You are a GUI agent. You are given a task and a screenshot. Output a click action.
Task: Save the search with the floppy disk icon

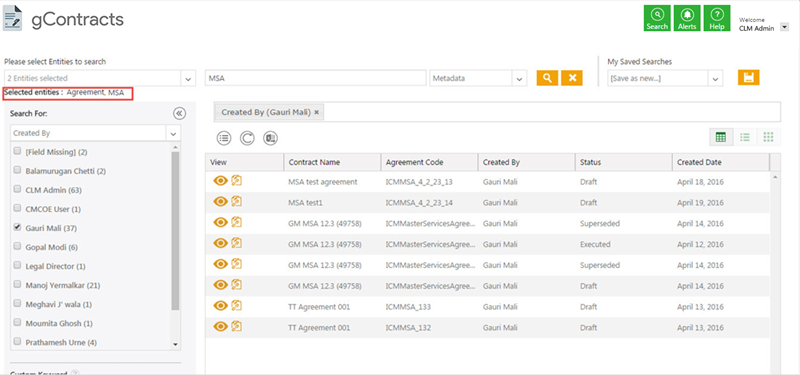(748, 78)
